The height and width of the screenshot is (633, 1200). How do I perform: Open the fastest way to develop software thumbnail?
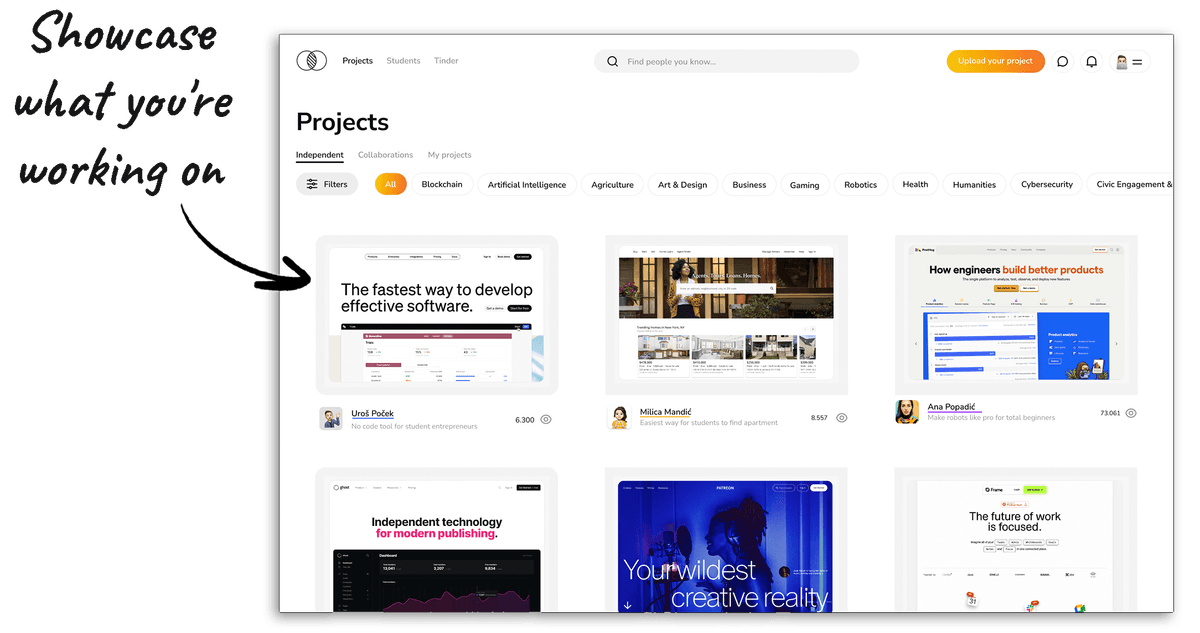[x=437, y=315]
